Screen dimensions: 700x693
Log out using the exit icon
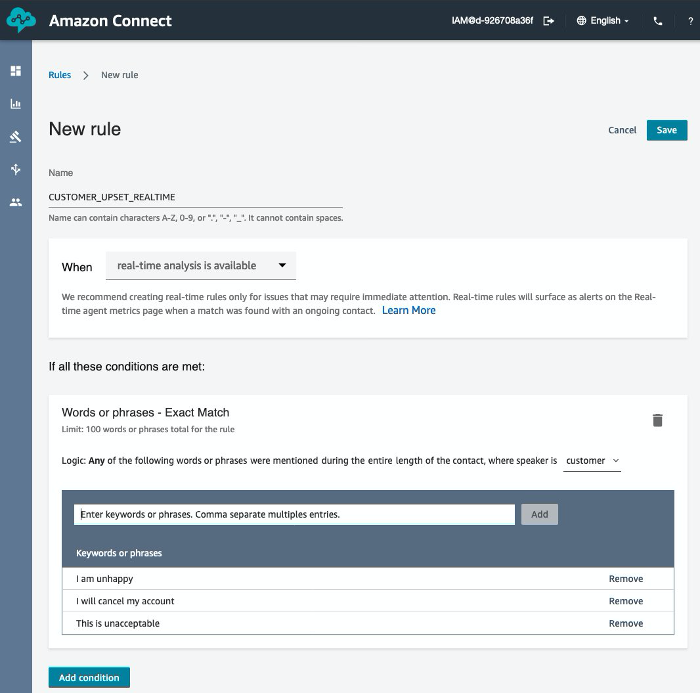click(x=548, y=21)
